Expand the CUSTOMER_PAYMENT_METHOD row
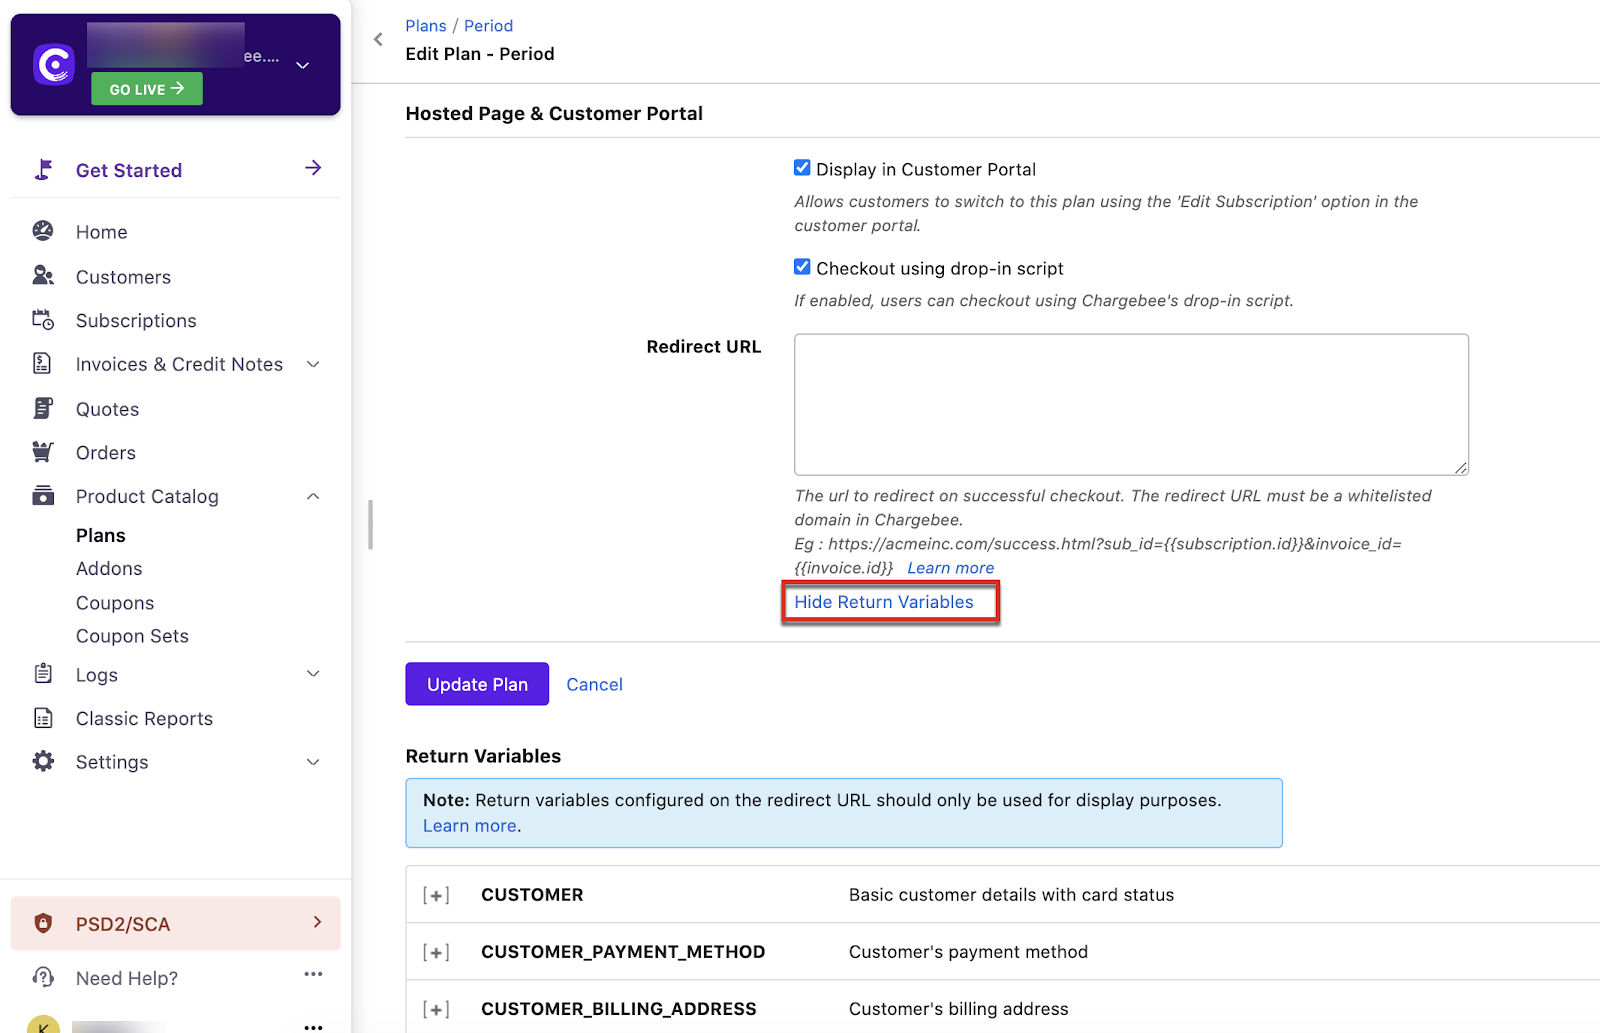Screen dimensions: 1600x1033 click(x=436, y=952)
